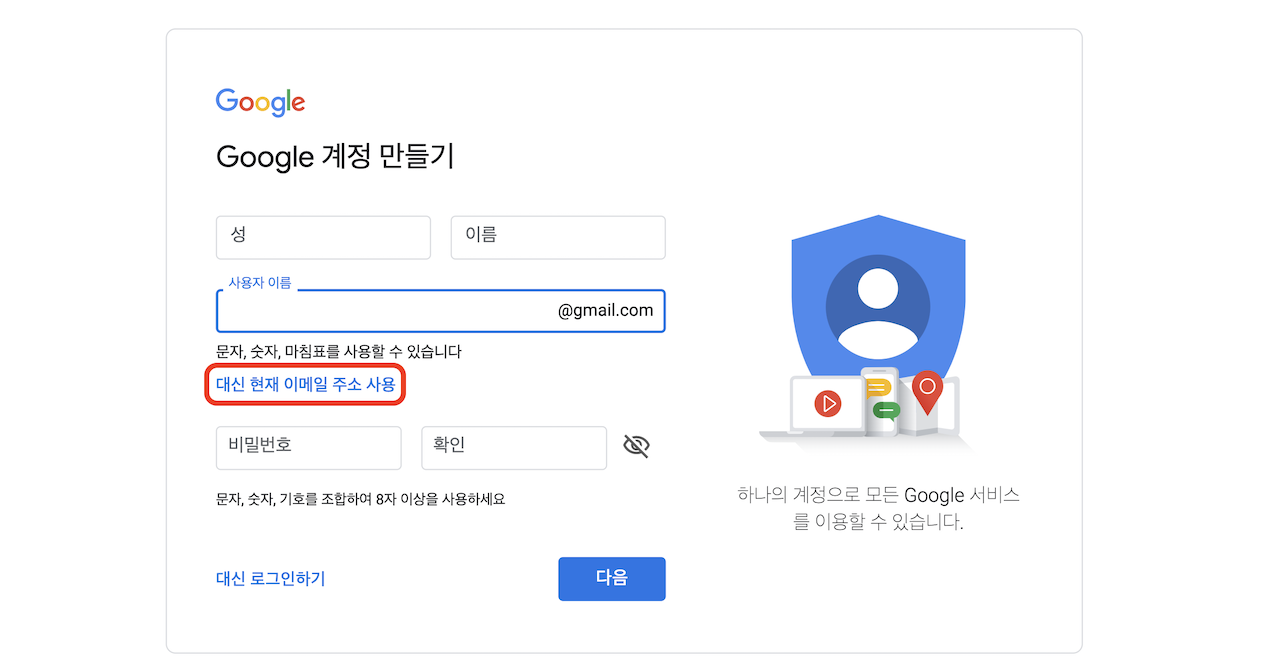The width and height of the screenshot is (1280, 662).
Task: Click the green chat bubble on phone illustration
Action: tap(885, 410)
